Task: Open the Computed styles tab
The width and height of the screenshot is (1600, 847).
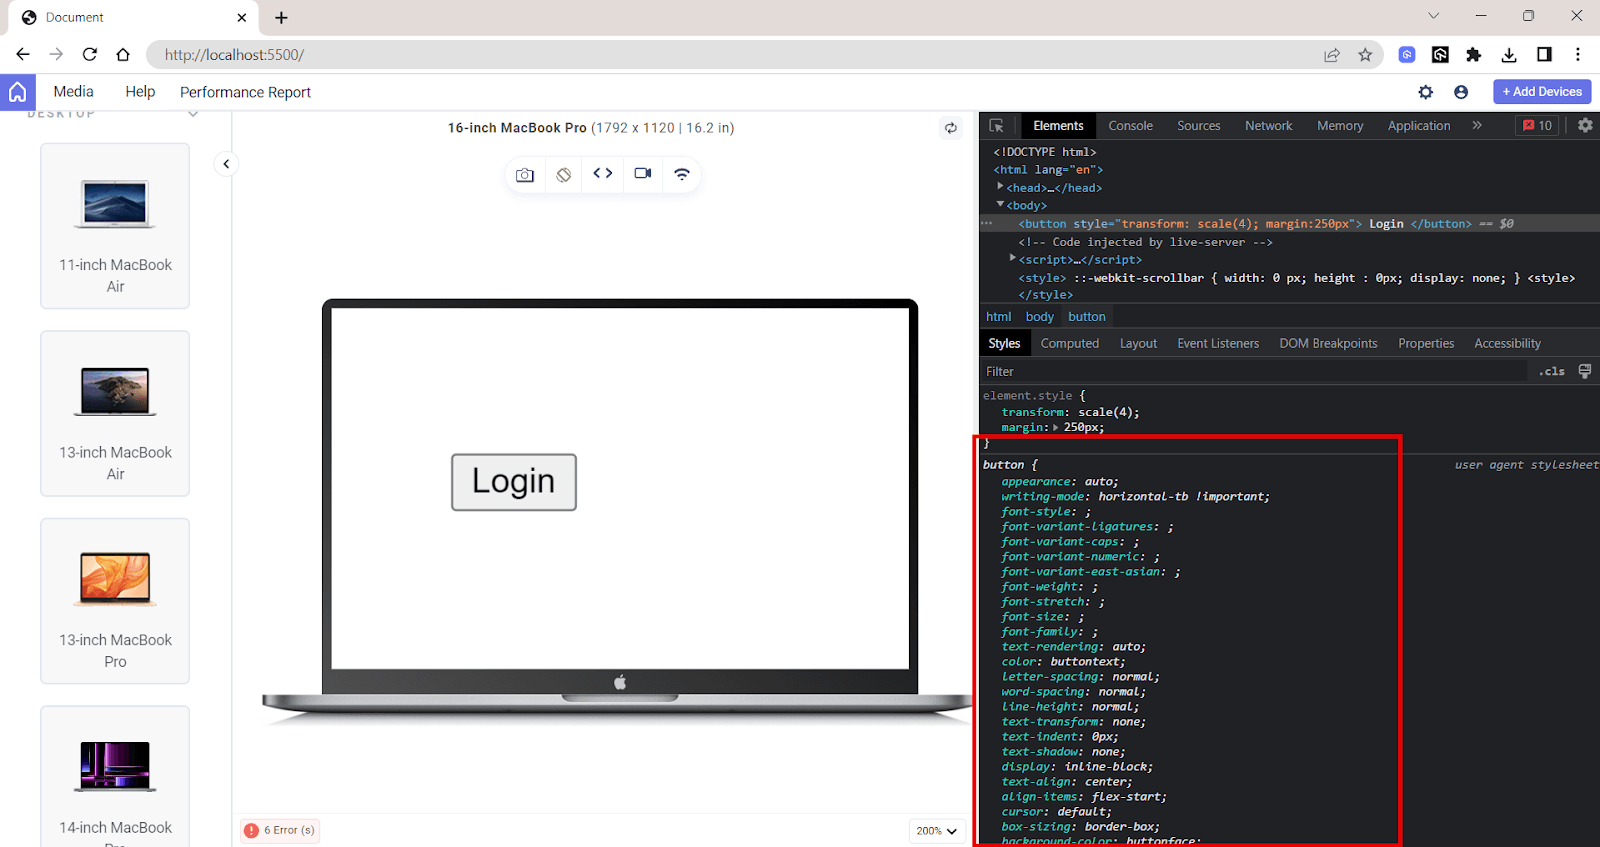Action: click(1069, 343)
